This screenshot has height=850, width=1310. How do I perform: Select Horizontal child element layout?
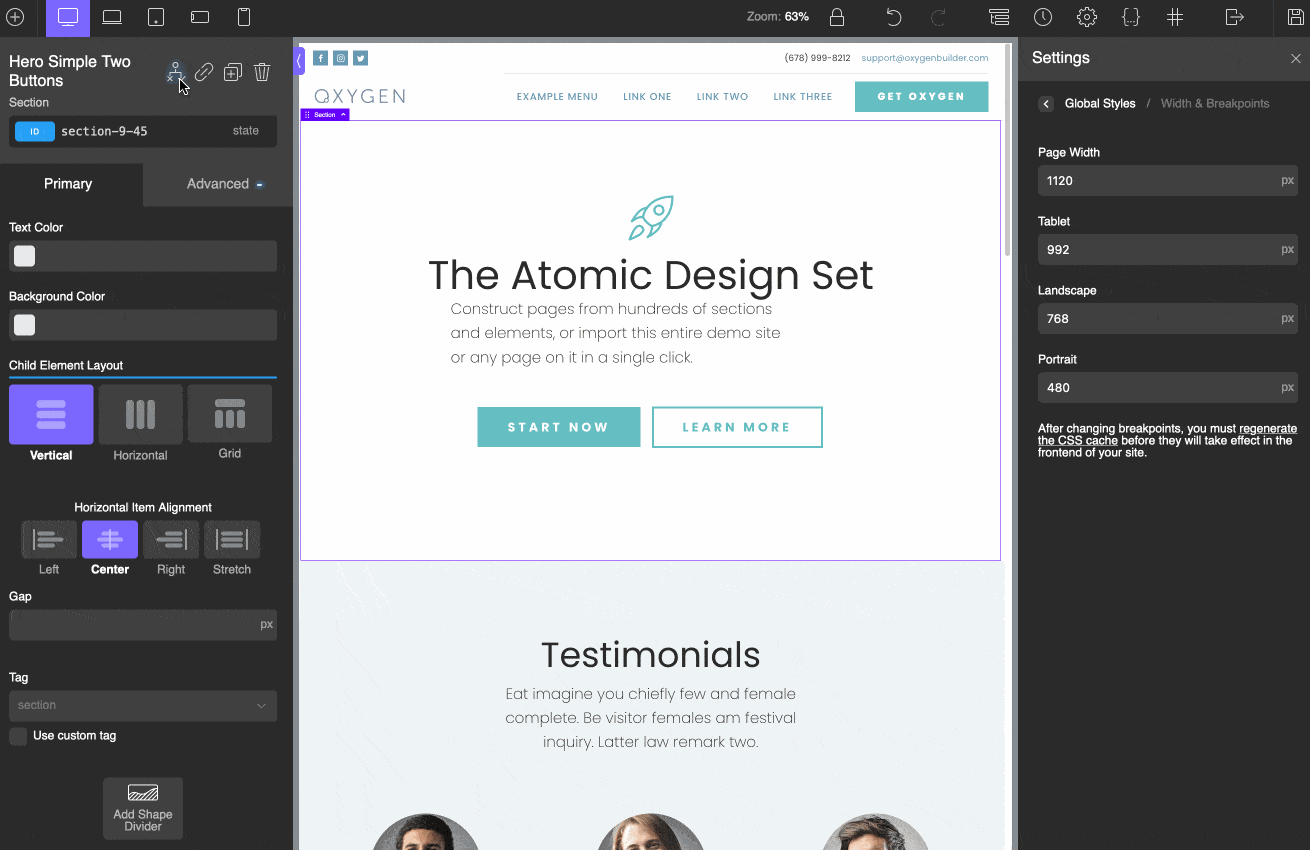coord(140,413)
